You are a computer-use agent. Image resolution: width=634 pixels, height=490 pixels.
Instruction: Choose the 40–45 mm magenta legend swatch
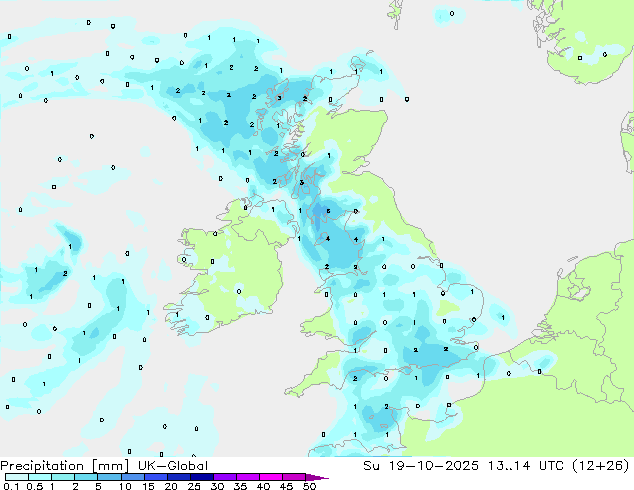[x=271, y=477]
